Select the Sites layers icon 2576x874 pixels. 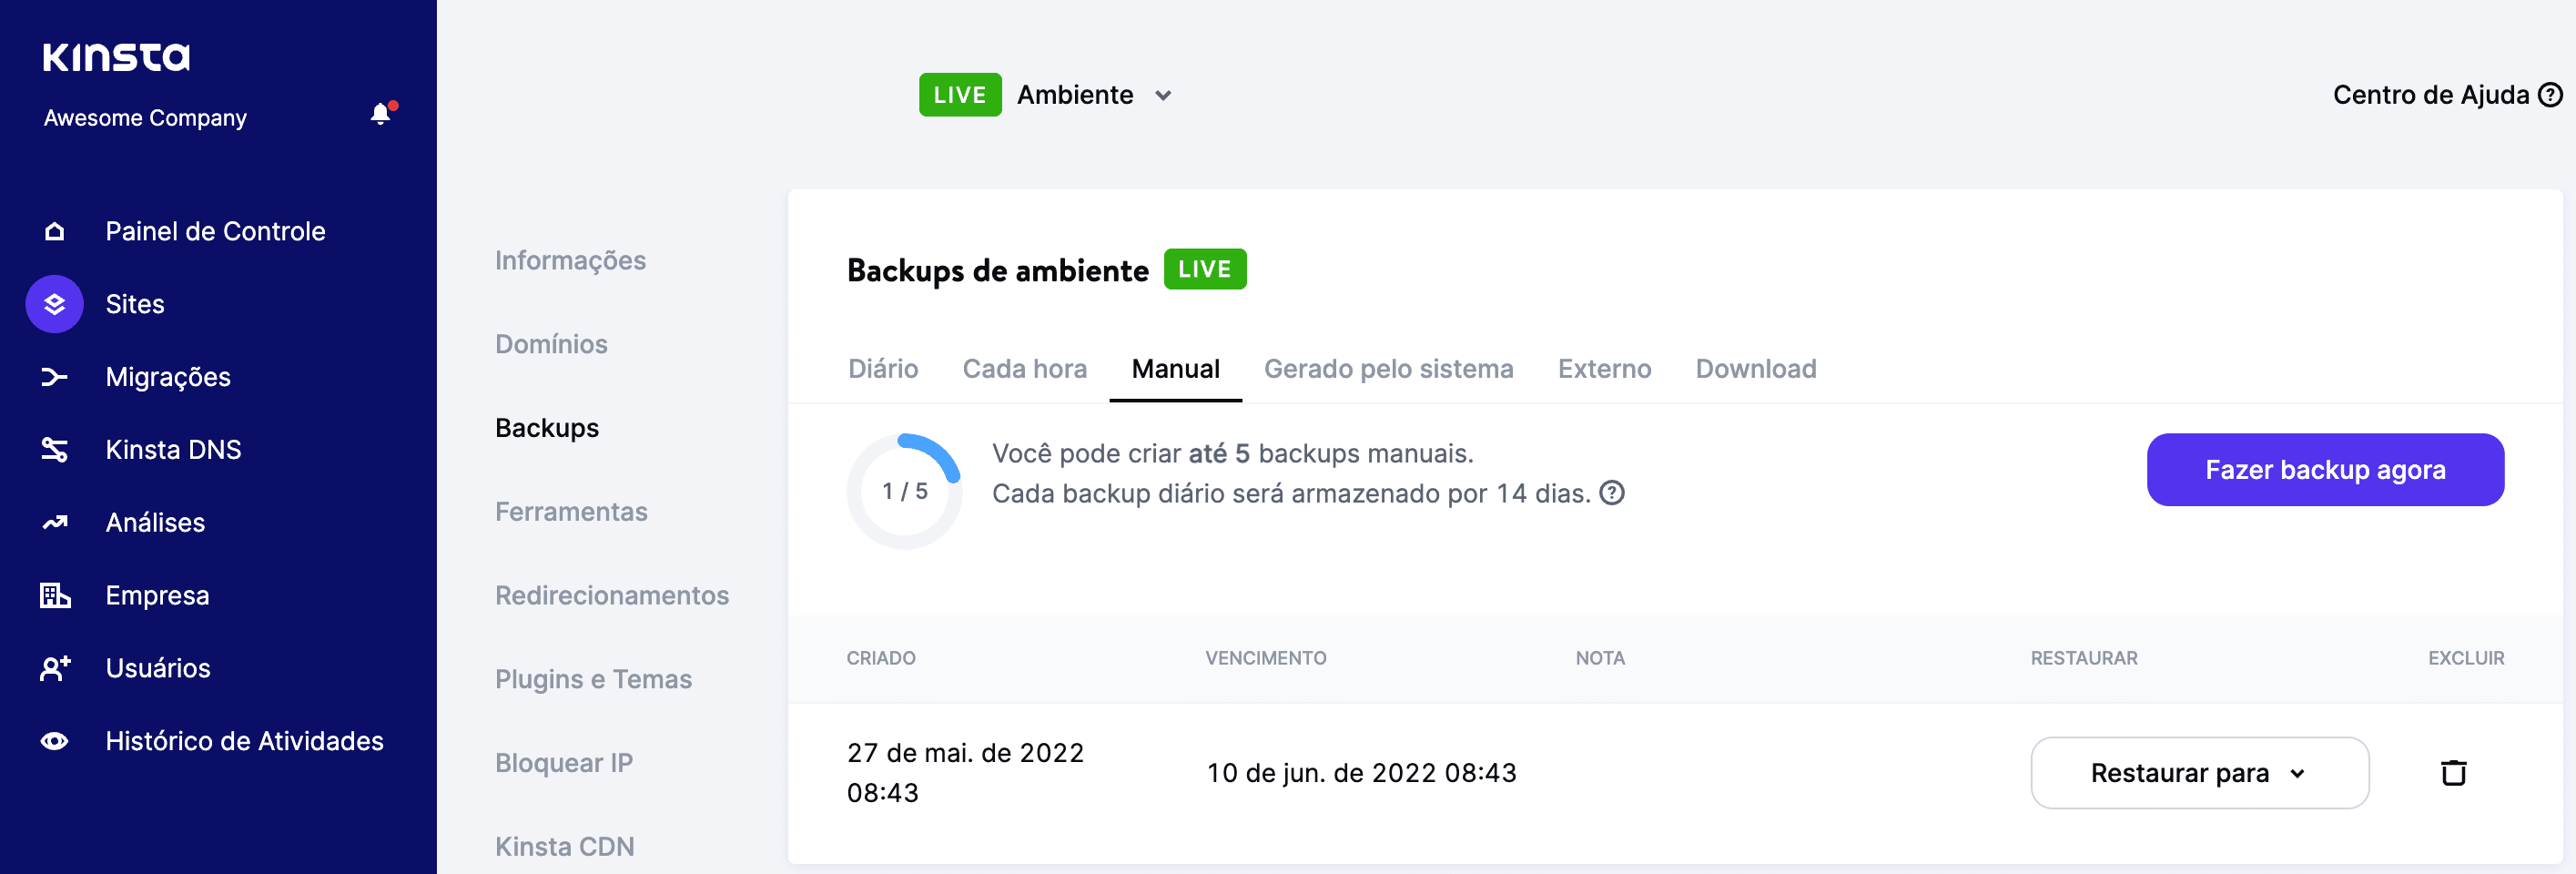click(54, 304)
